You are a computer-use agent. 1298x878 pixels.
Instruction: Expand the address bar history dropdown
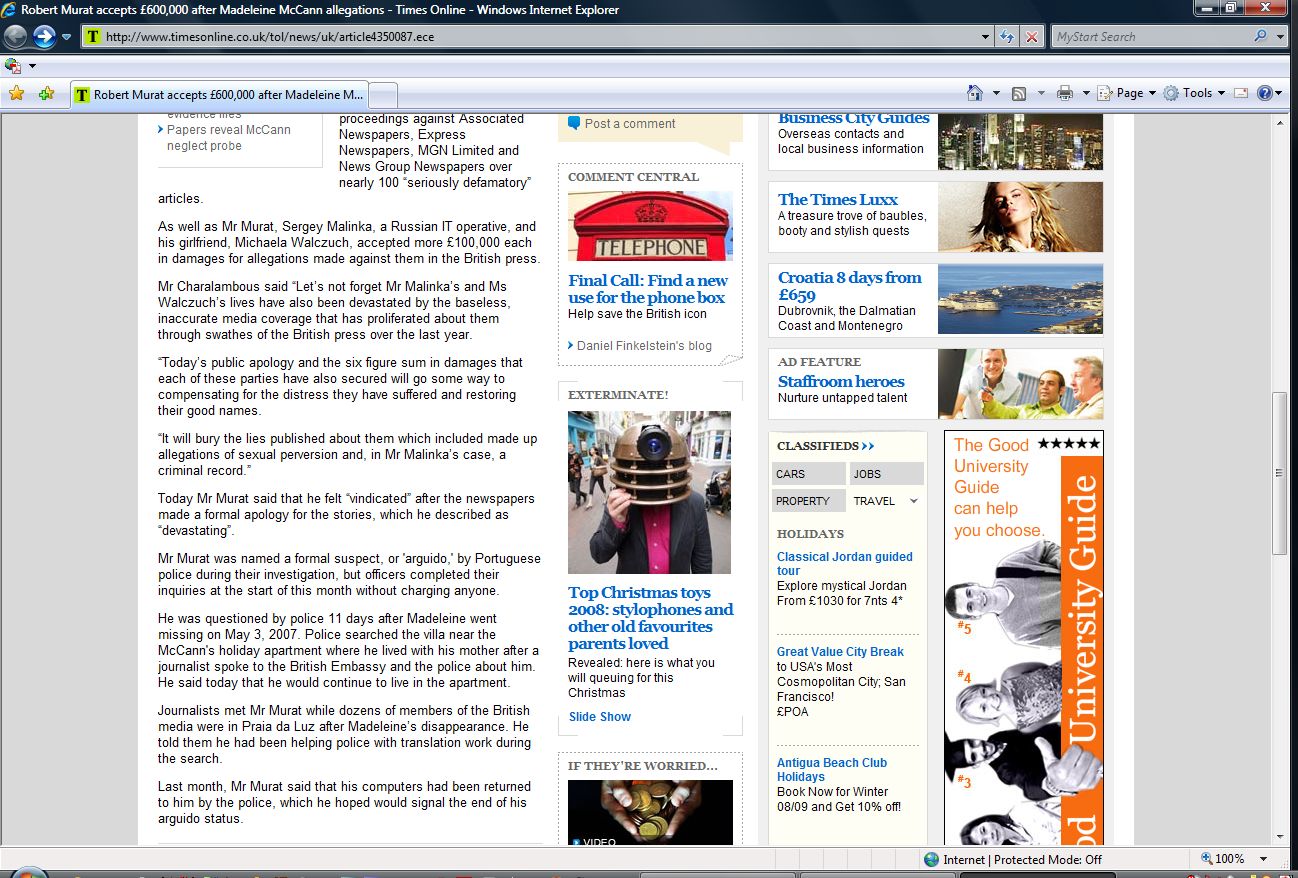point(986,37)
